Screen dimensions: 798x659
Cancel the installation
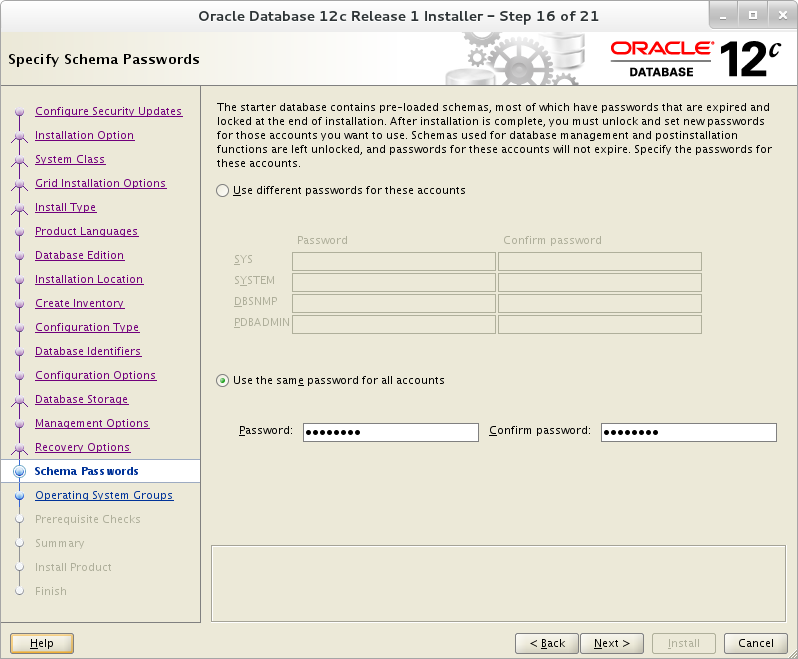tap(756, 643)
